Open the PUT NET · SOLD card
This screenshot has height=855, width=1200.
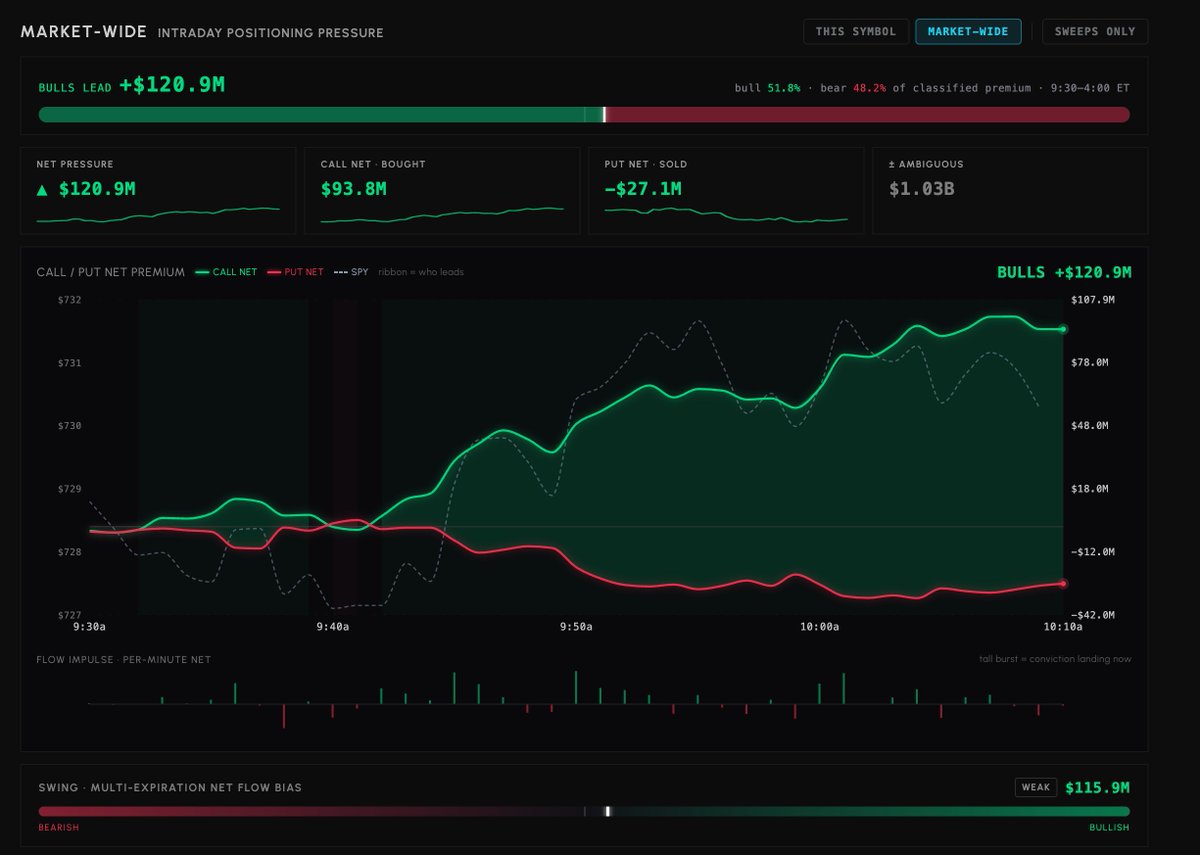point(726,191)
